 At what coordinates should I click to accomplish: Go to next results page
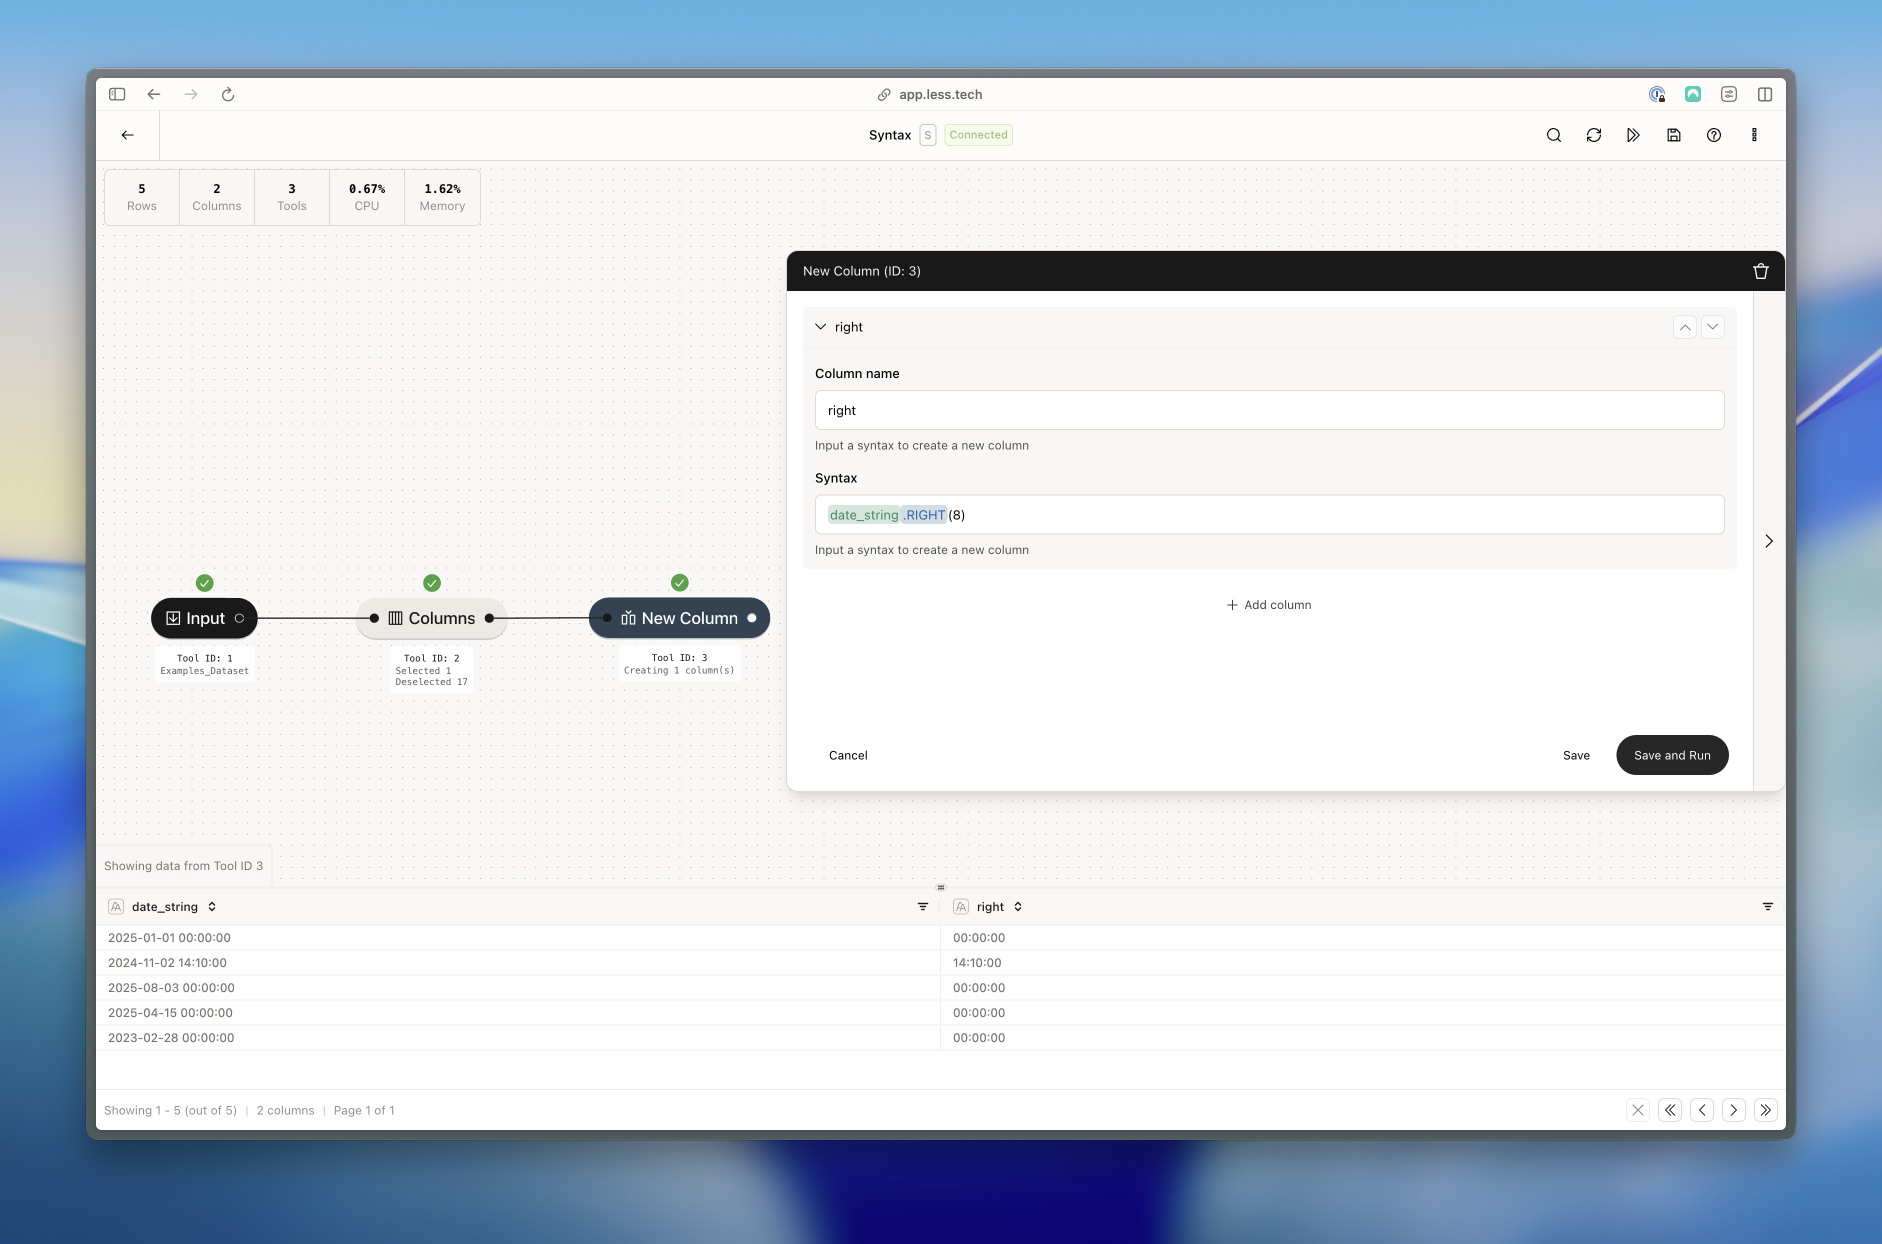(1734, 1110)
